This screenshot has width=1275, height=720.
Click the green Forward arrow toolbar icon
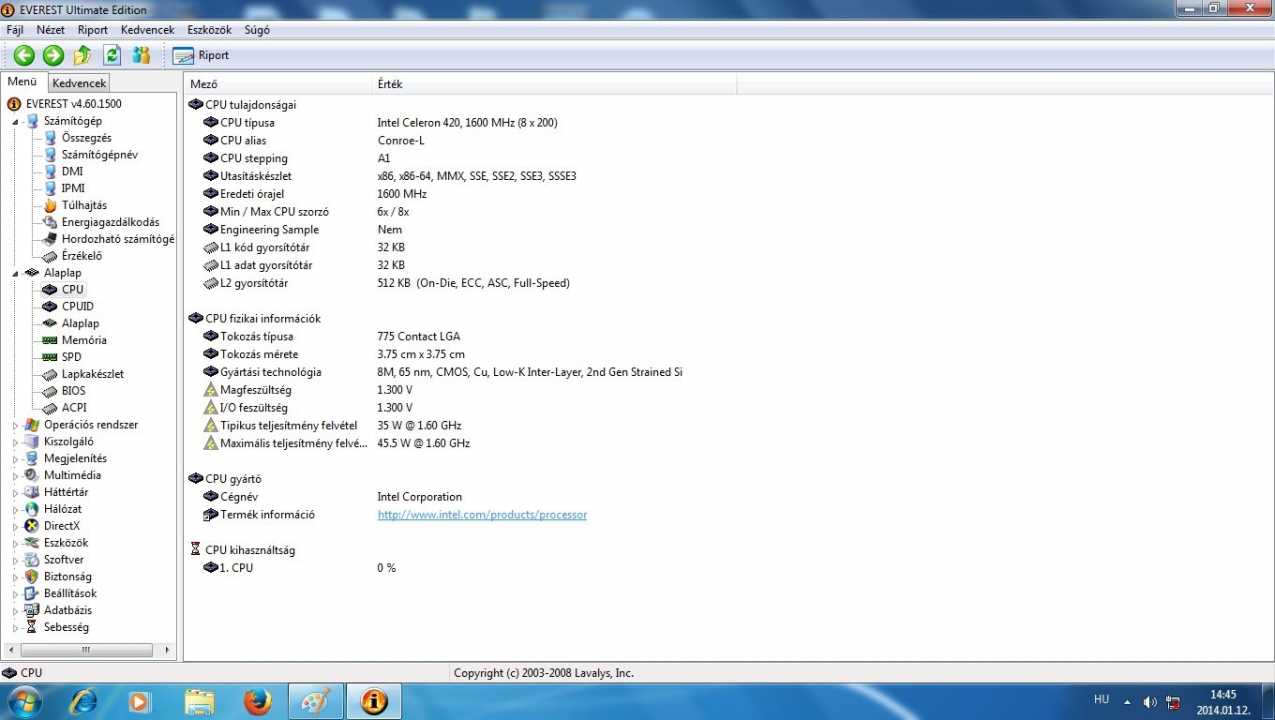tap(54, 55)
